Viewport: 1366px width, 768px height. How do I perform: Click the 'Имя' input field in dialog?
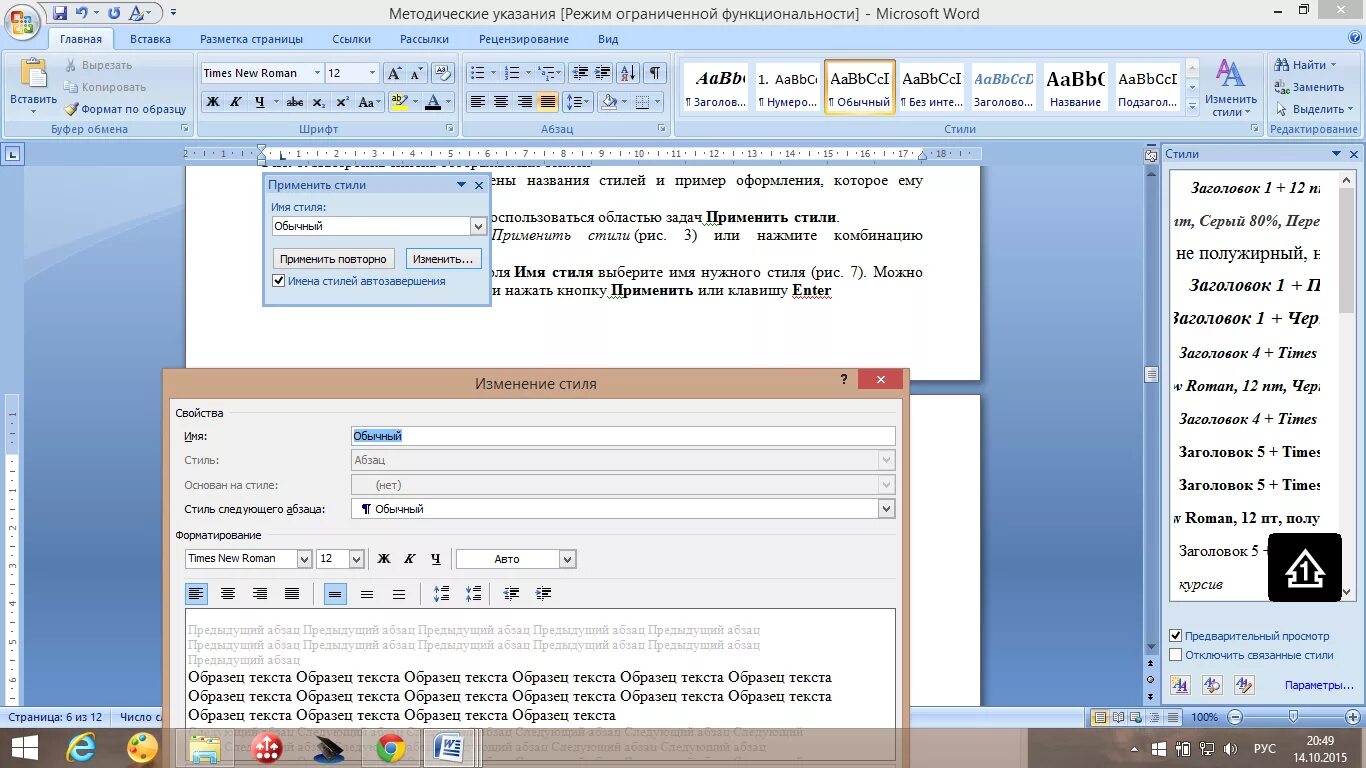623,436
